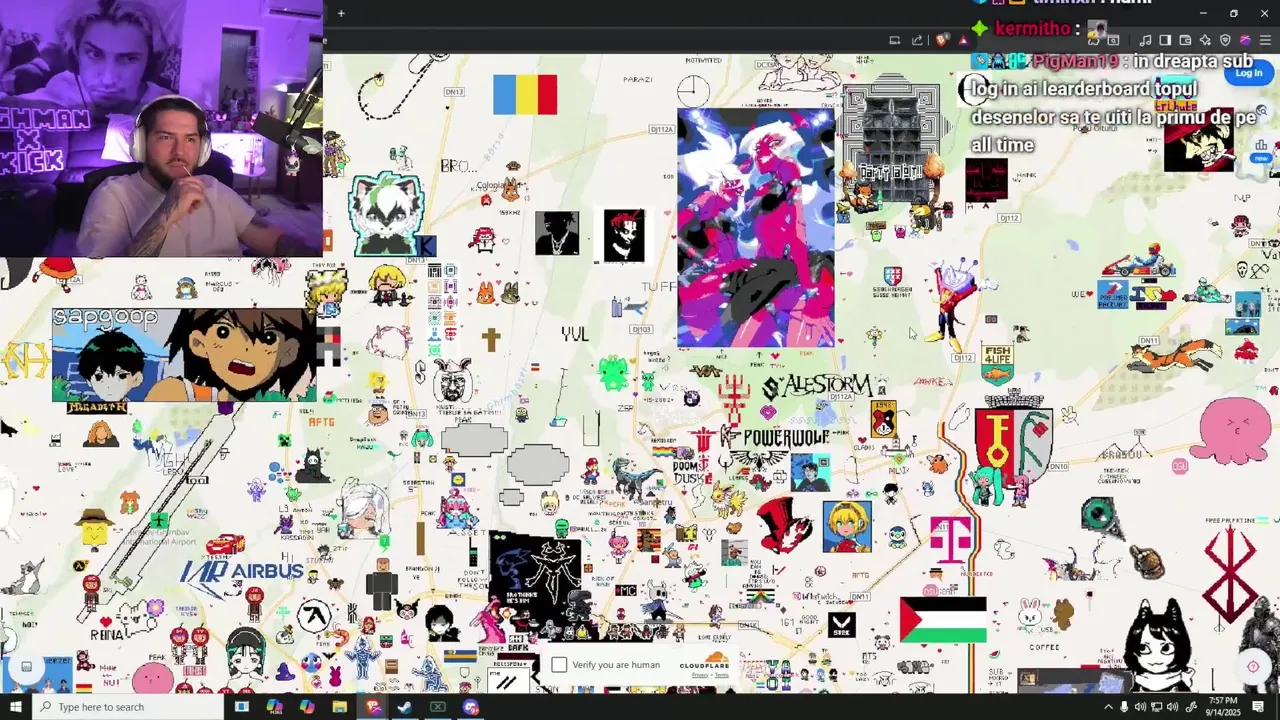Click the COFFEE label artwork
Viewport: 1280px width, 720px height.
point(1044,647)
